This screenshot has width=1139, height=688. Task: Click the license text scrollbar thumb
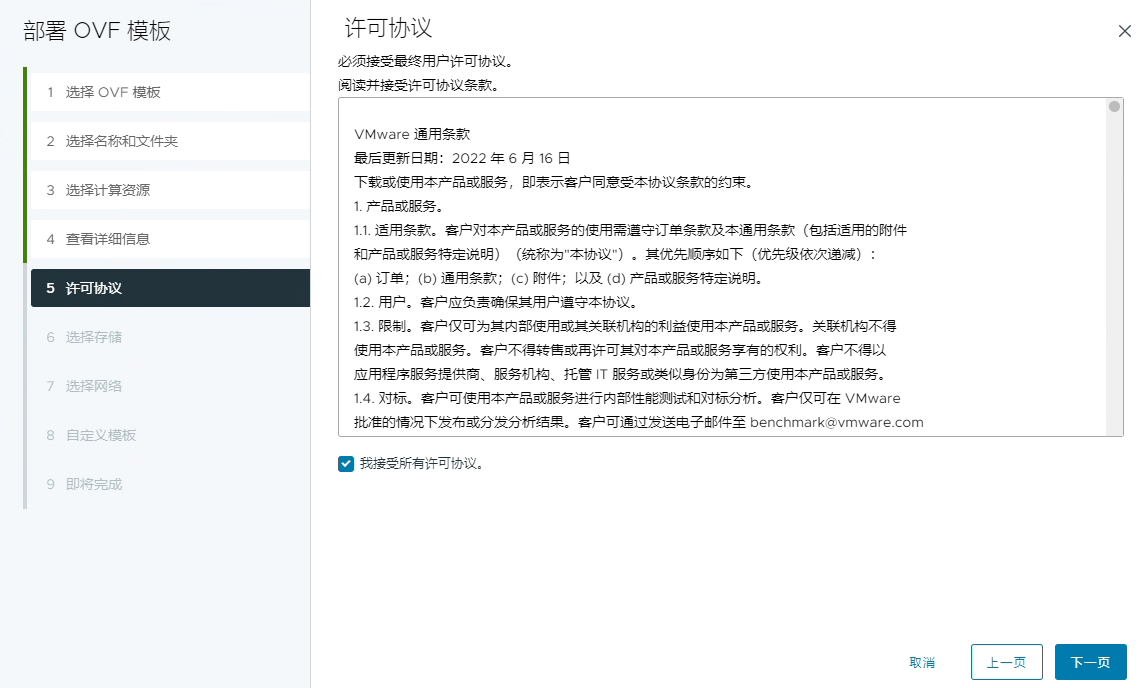(x=1114, y=107)
